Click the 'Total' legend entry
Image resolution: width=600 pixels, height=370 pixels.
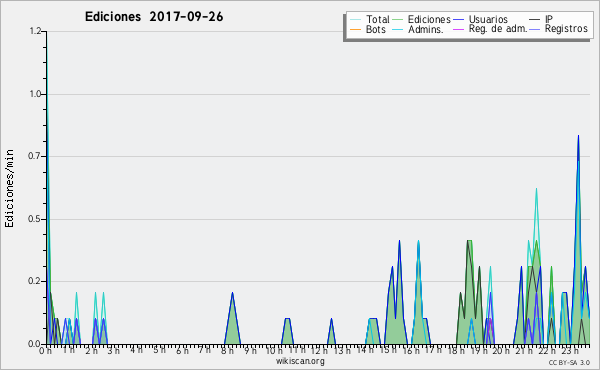[x=370, y=19]
